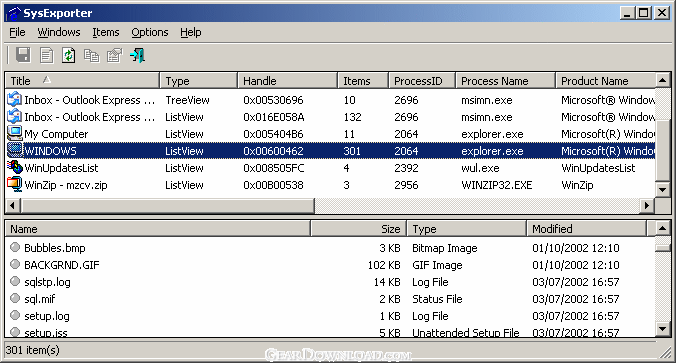The width and height of the screenshot is (676, 363).
Task: Click the WINDOWS row icon
Action: point(14,151)
